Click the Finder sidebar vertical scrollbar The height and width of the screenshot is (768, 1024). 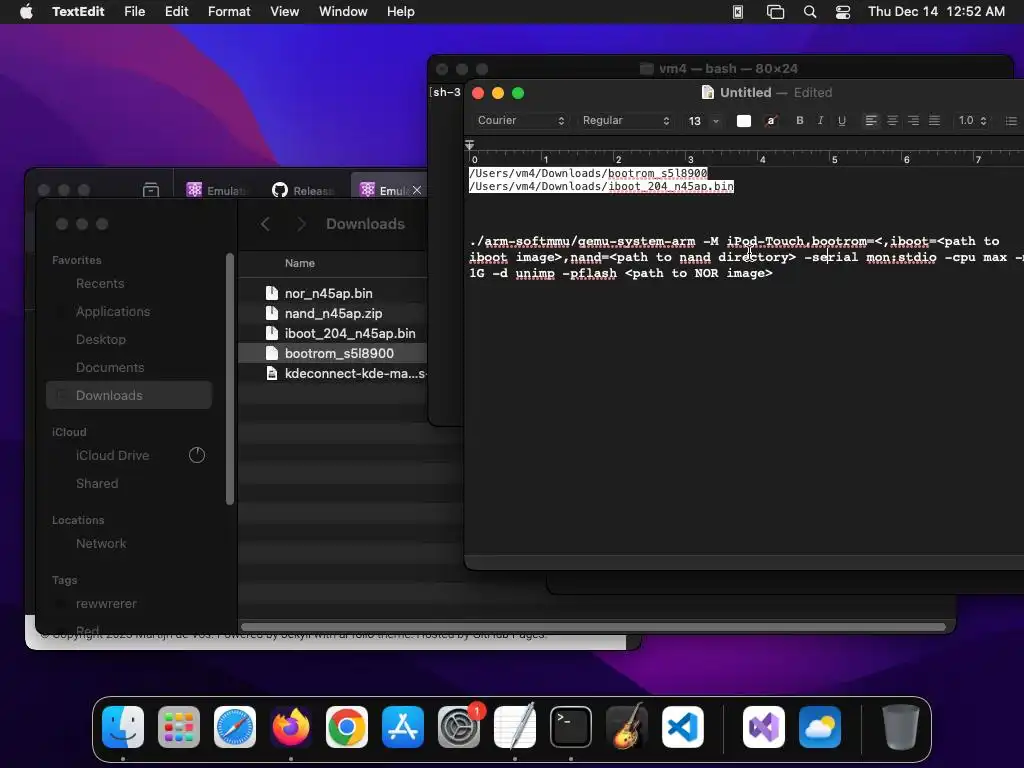[x=229, y=379]
